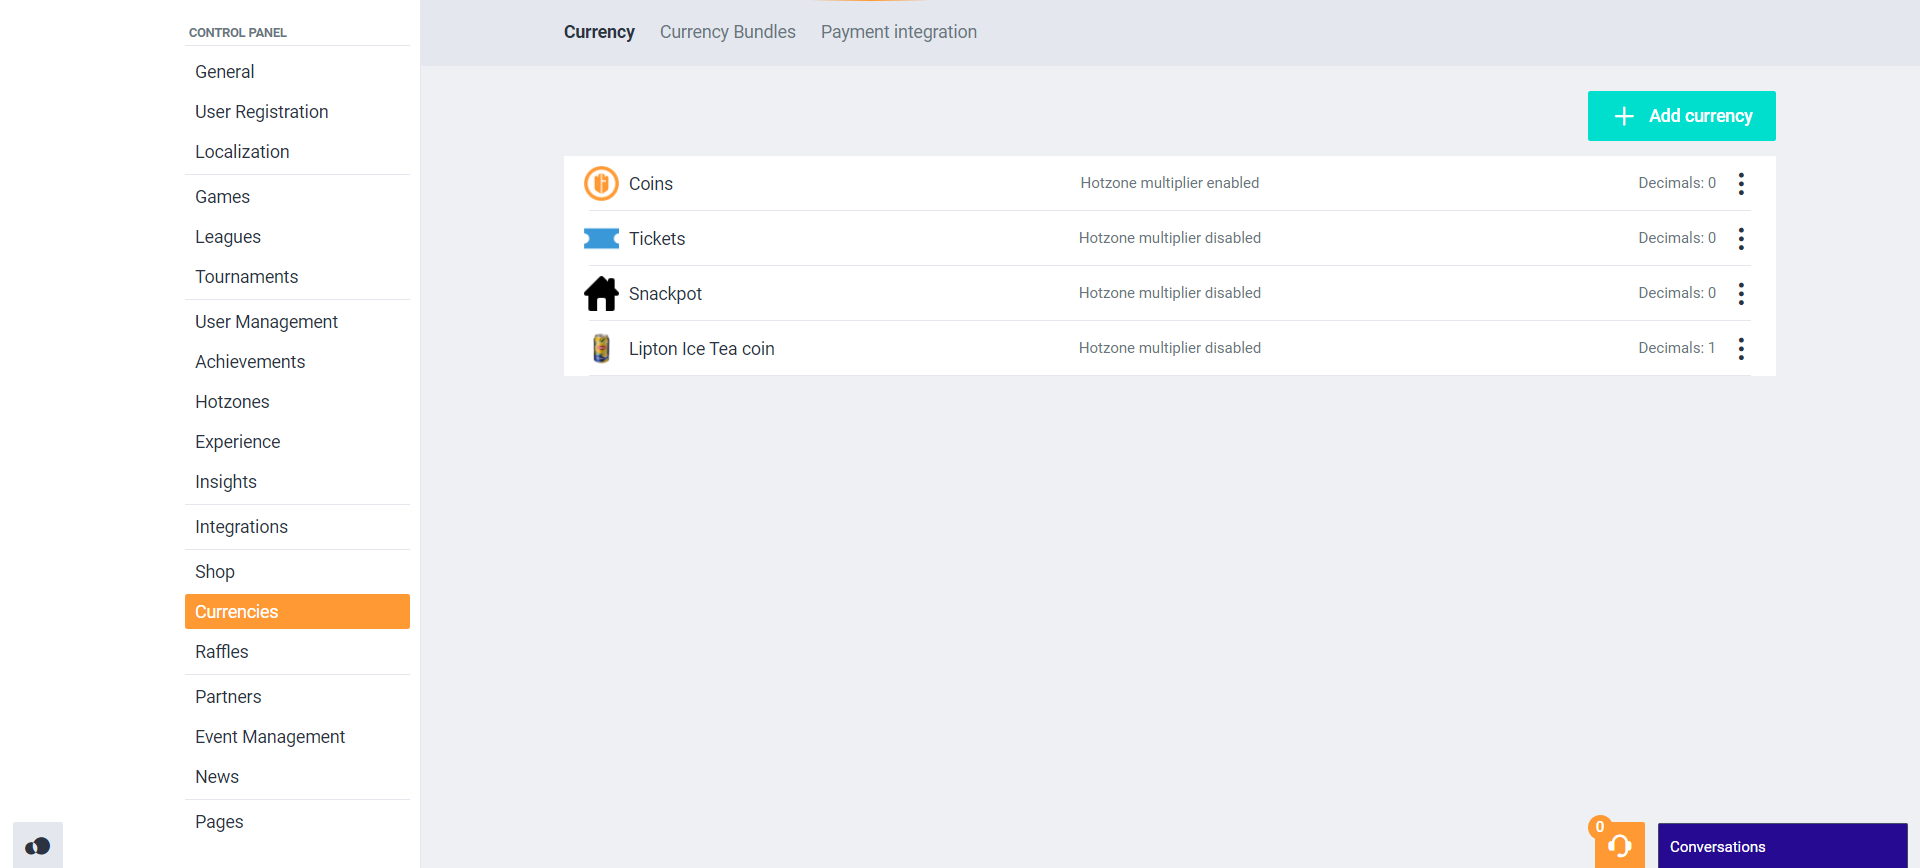Select the Lipton Ice Tea coin row
Image resolution: width=1920 pixels, height=868 pixels.
click(701, 349)
